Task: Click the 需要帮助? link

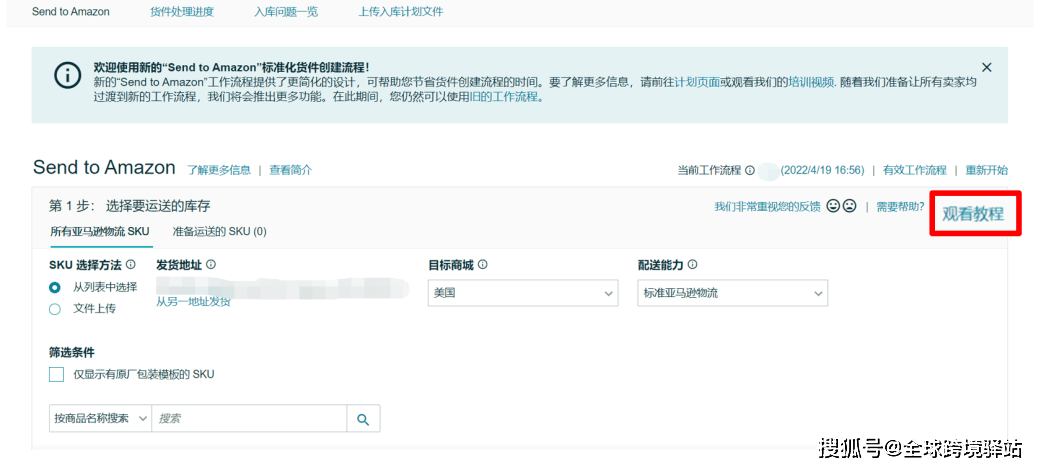Action: pos(900,207)
